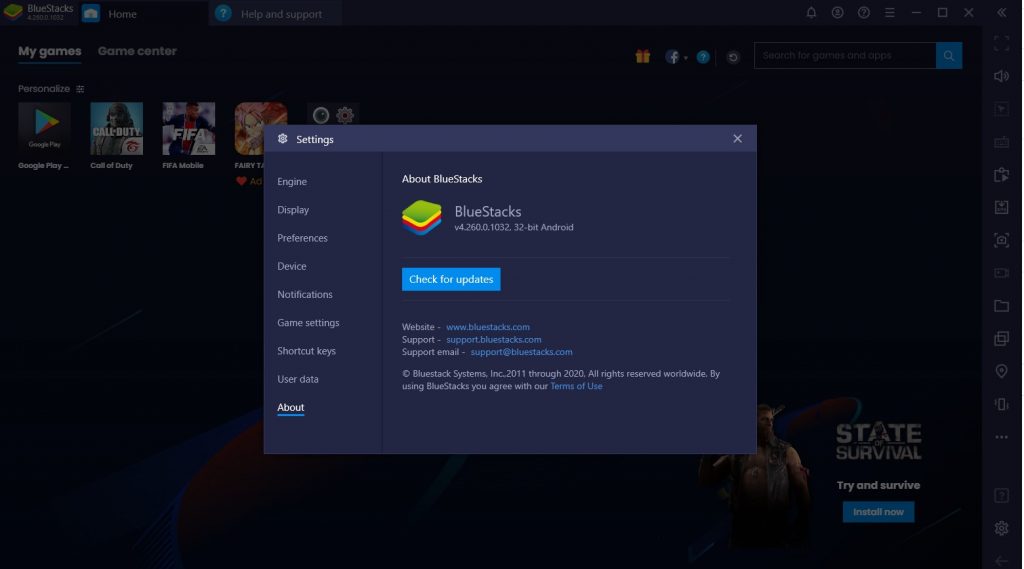Click the blue help circle near search
Viewport: 1024px width, 569px height.
click(703, 57)
